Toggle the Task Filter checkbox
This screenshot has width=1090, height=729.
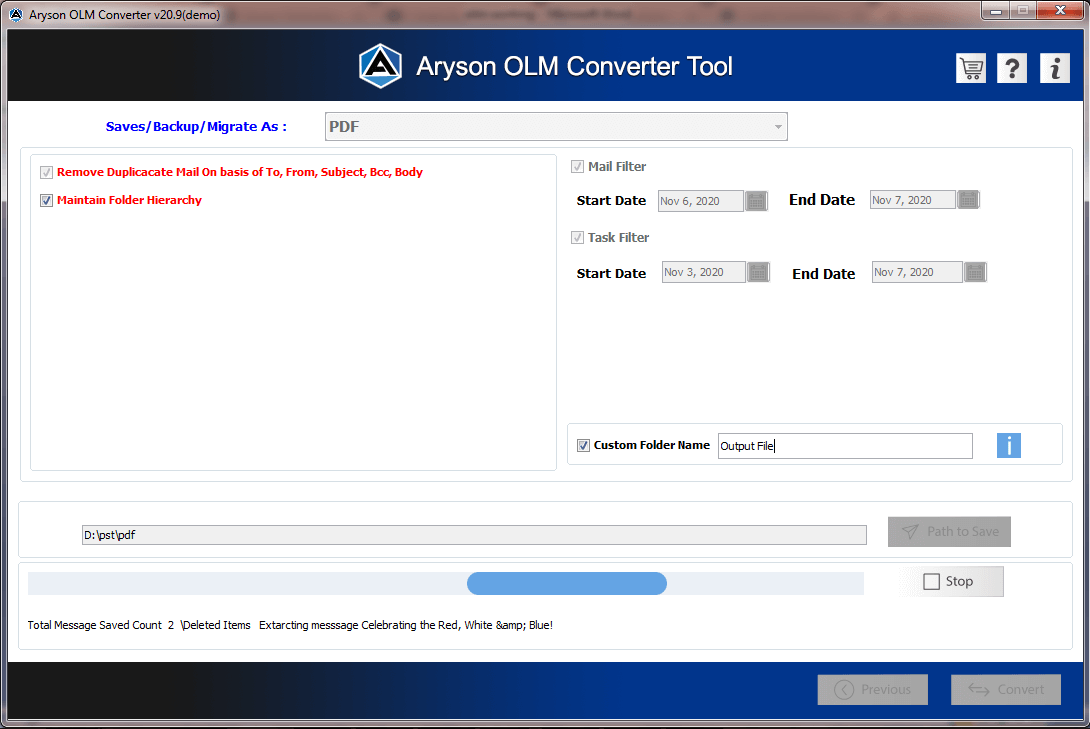[x=577, y=238]
